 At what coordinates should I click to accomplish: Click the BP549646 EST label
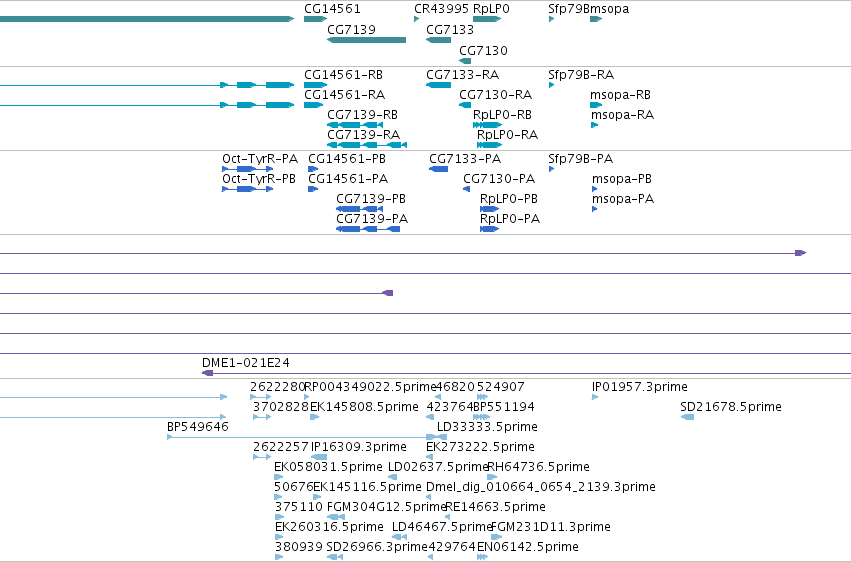pos(198,426)
